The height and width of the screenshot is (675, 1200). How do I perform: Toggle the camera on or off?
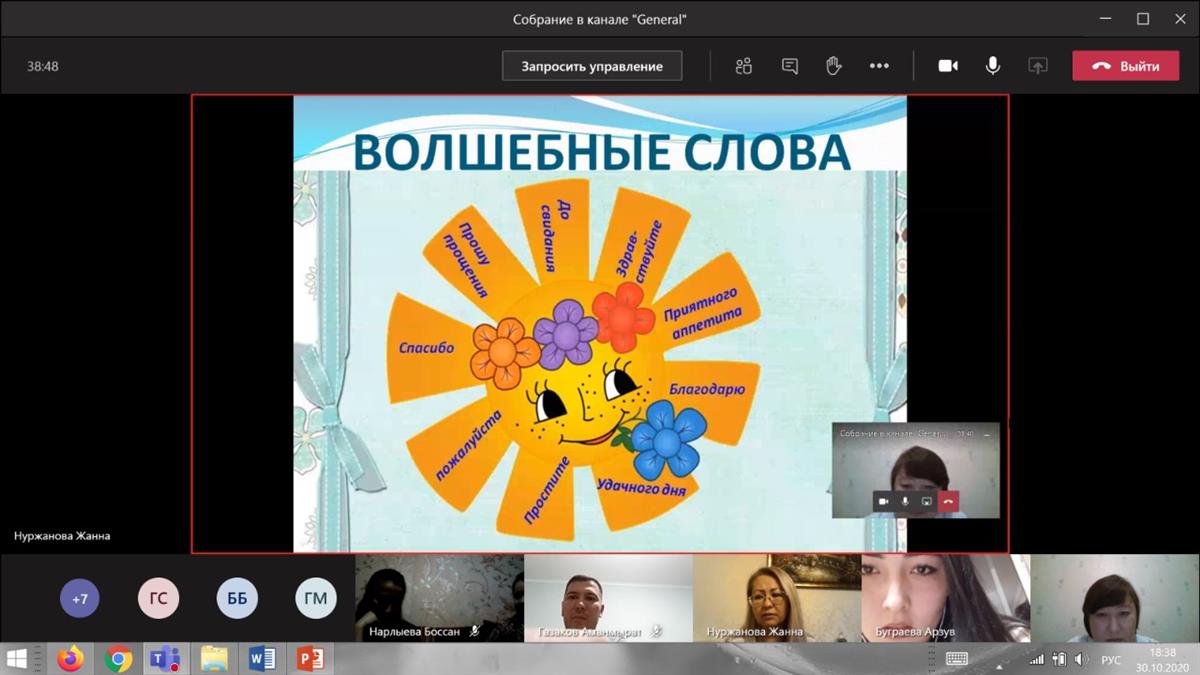click(948, 66)
